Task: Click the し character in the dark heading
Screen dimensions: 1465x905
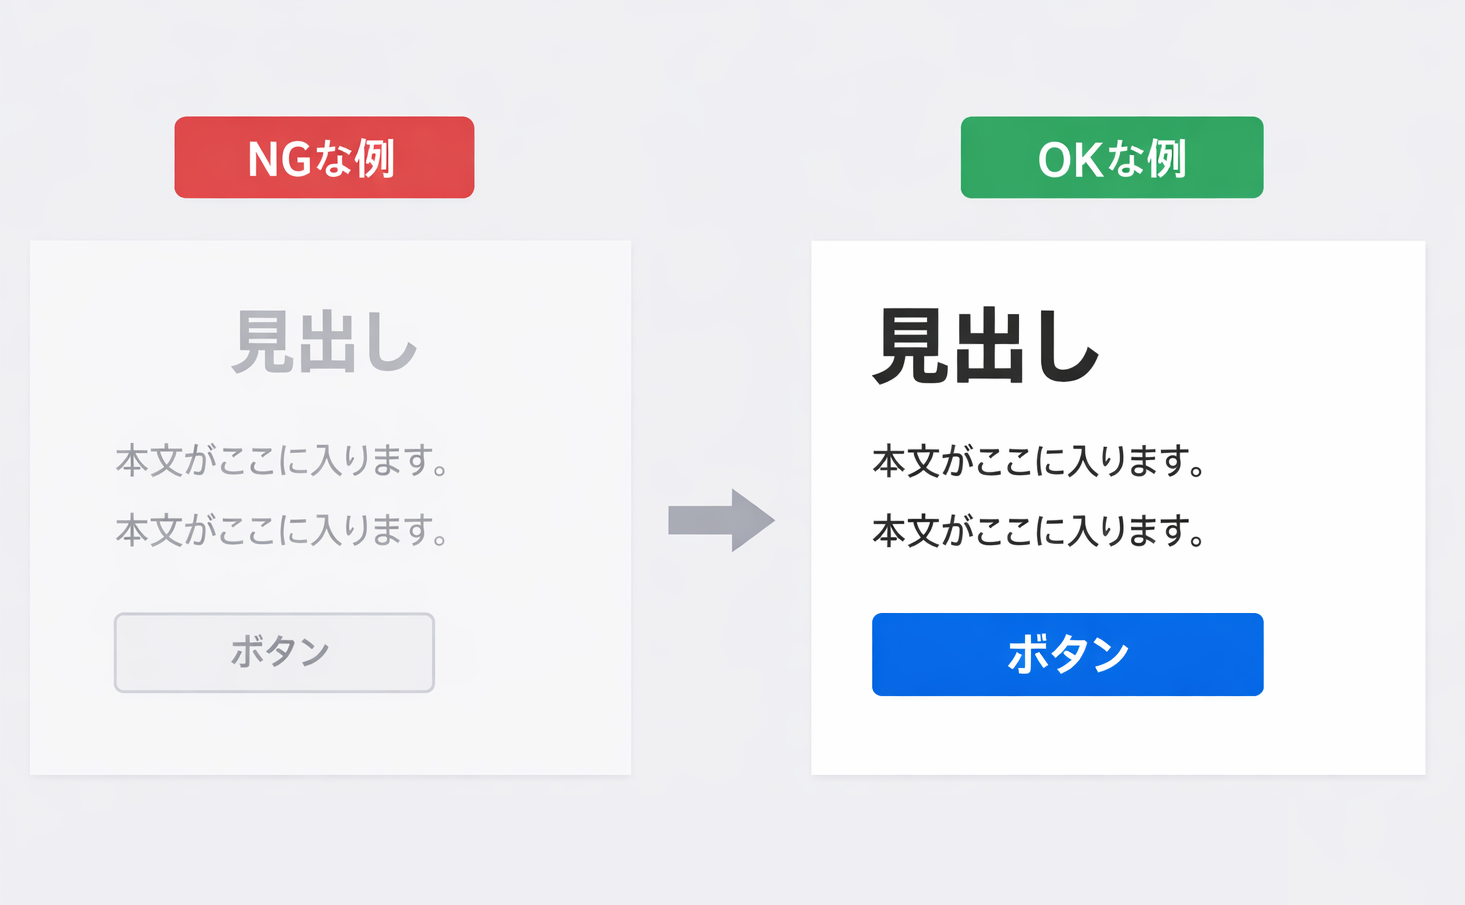Action: pos(1067,346)
